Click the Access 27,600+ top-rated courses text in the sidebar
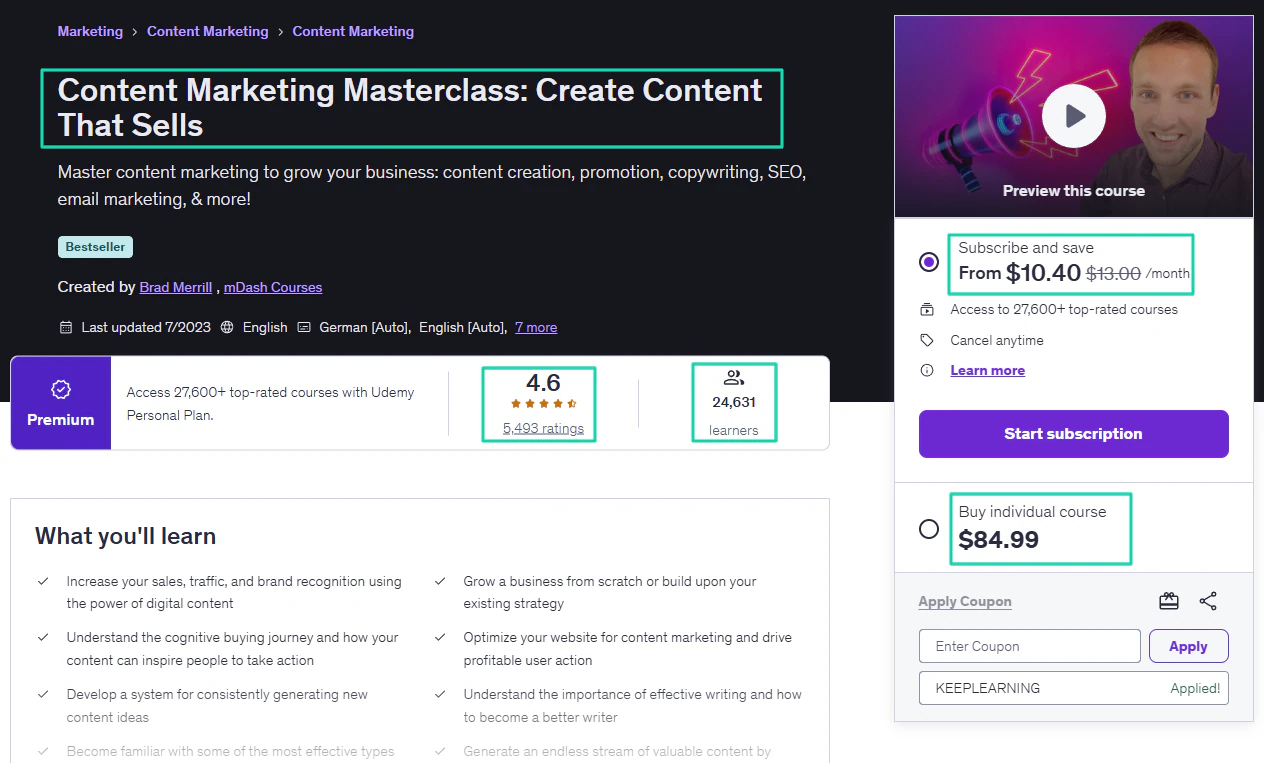This screenshot has height=763, width=1264. click(1064, 310)
